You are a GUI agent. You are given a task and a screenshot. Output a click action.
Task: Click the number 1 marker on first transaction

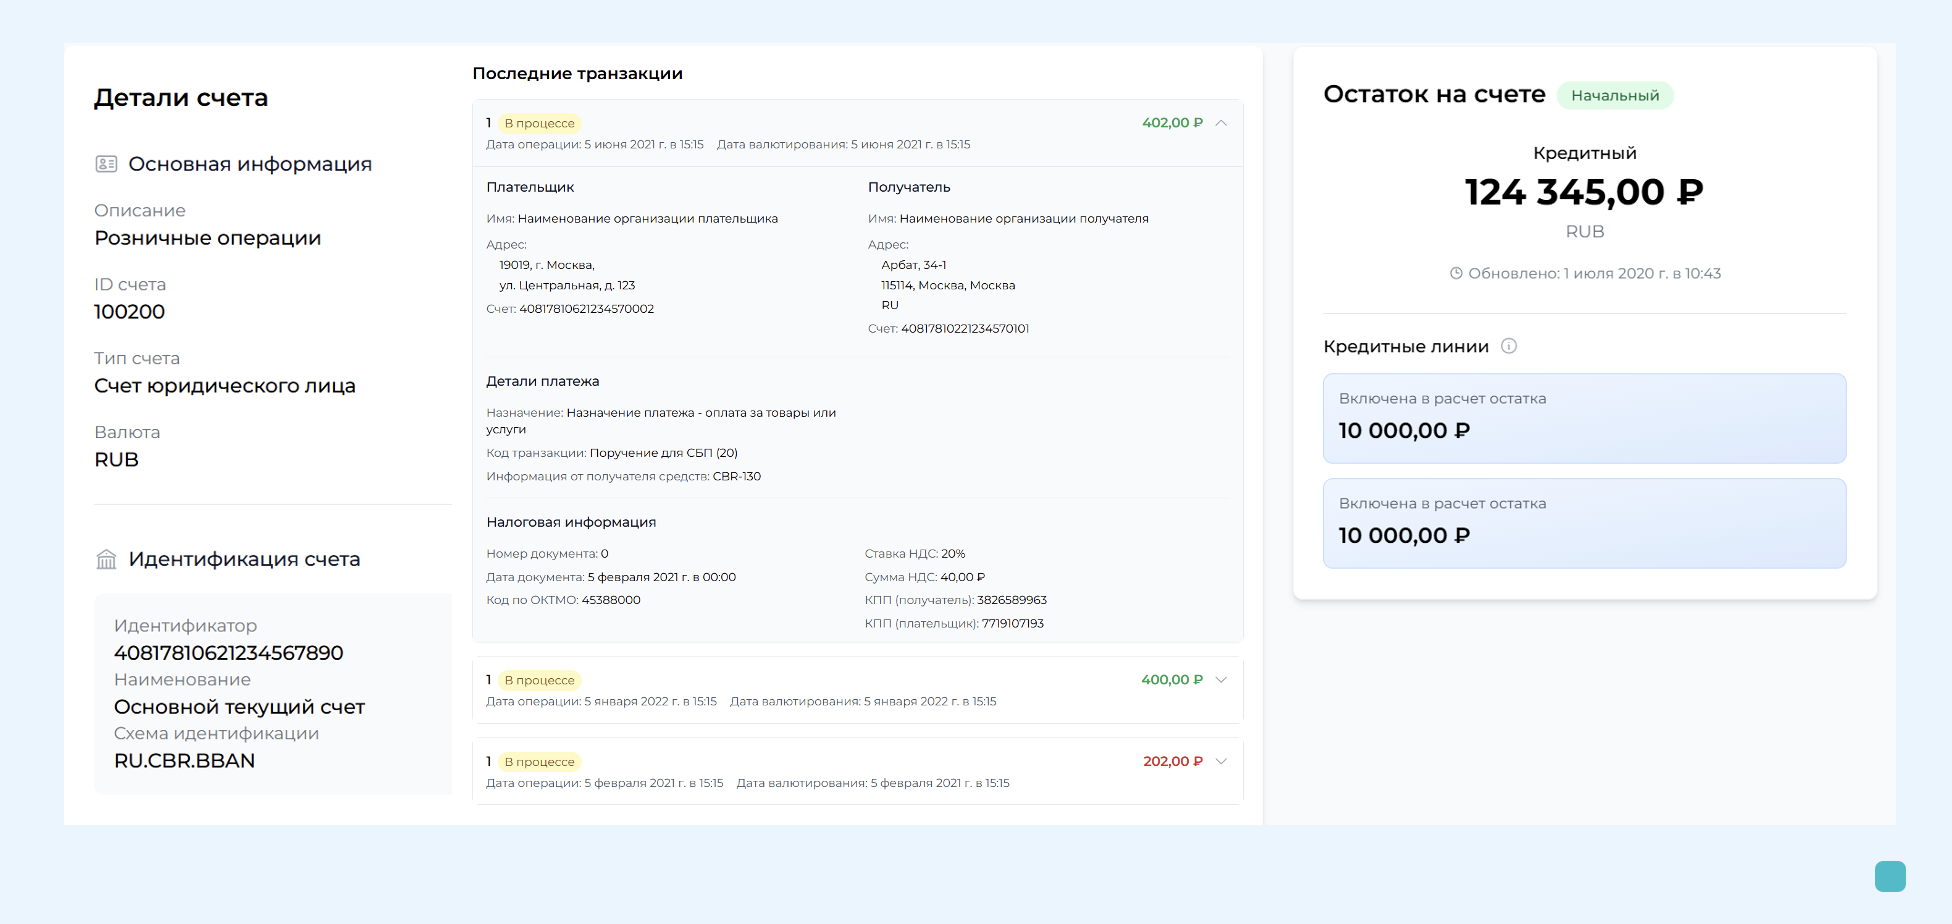[487, 122]
